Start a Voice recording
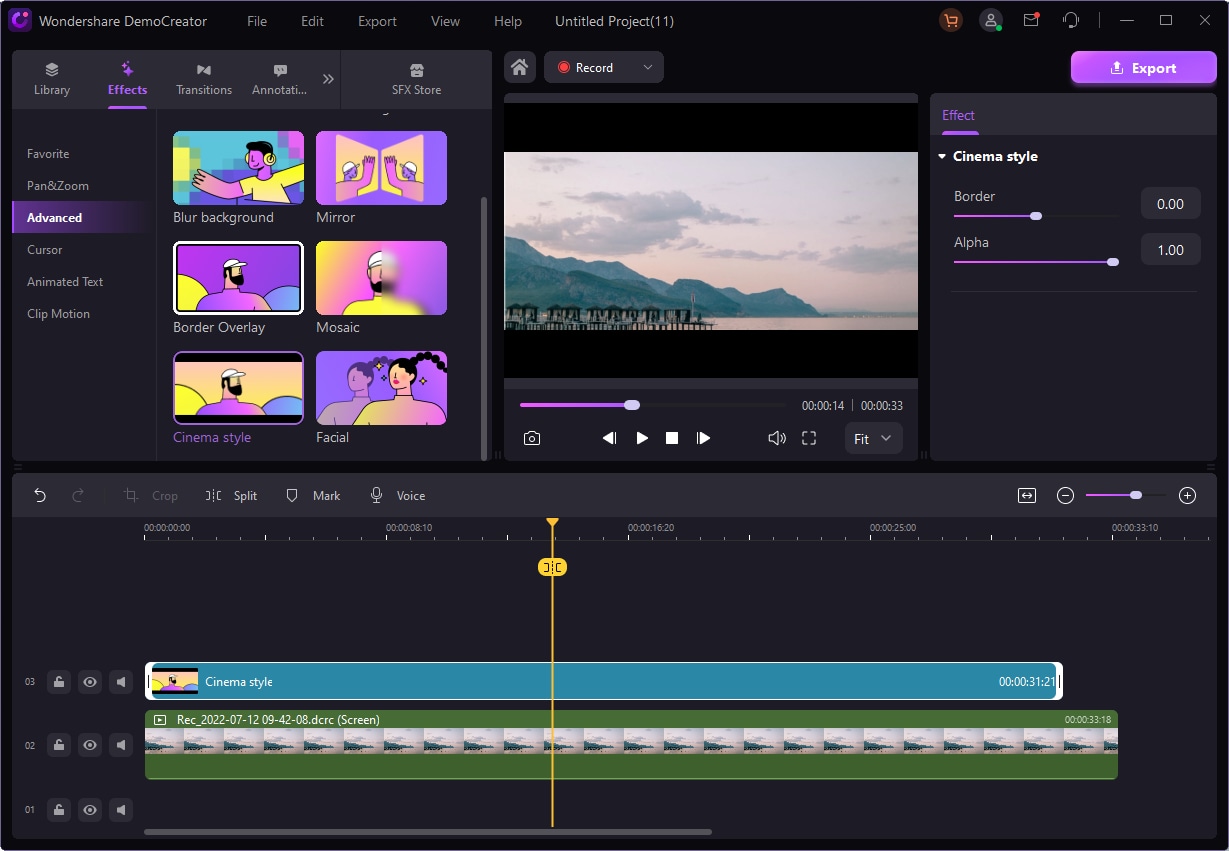 coord(397,495)
